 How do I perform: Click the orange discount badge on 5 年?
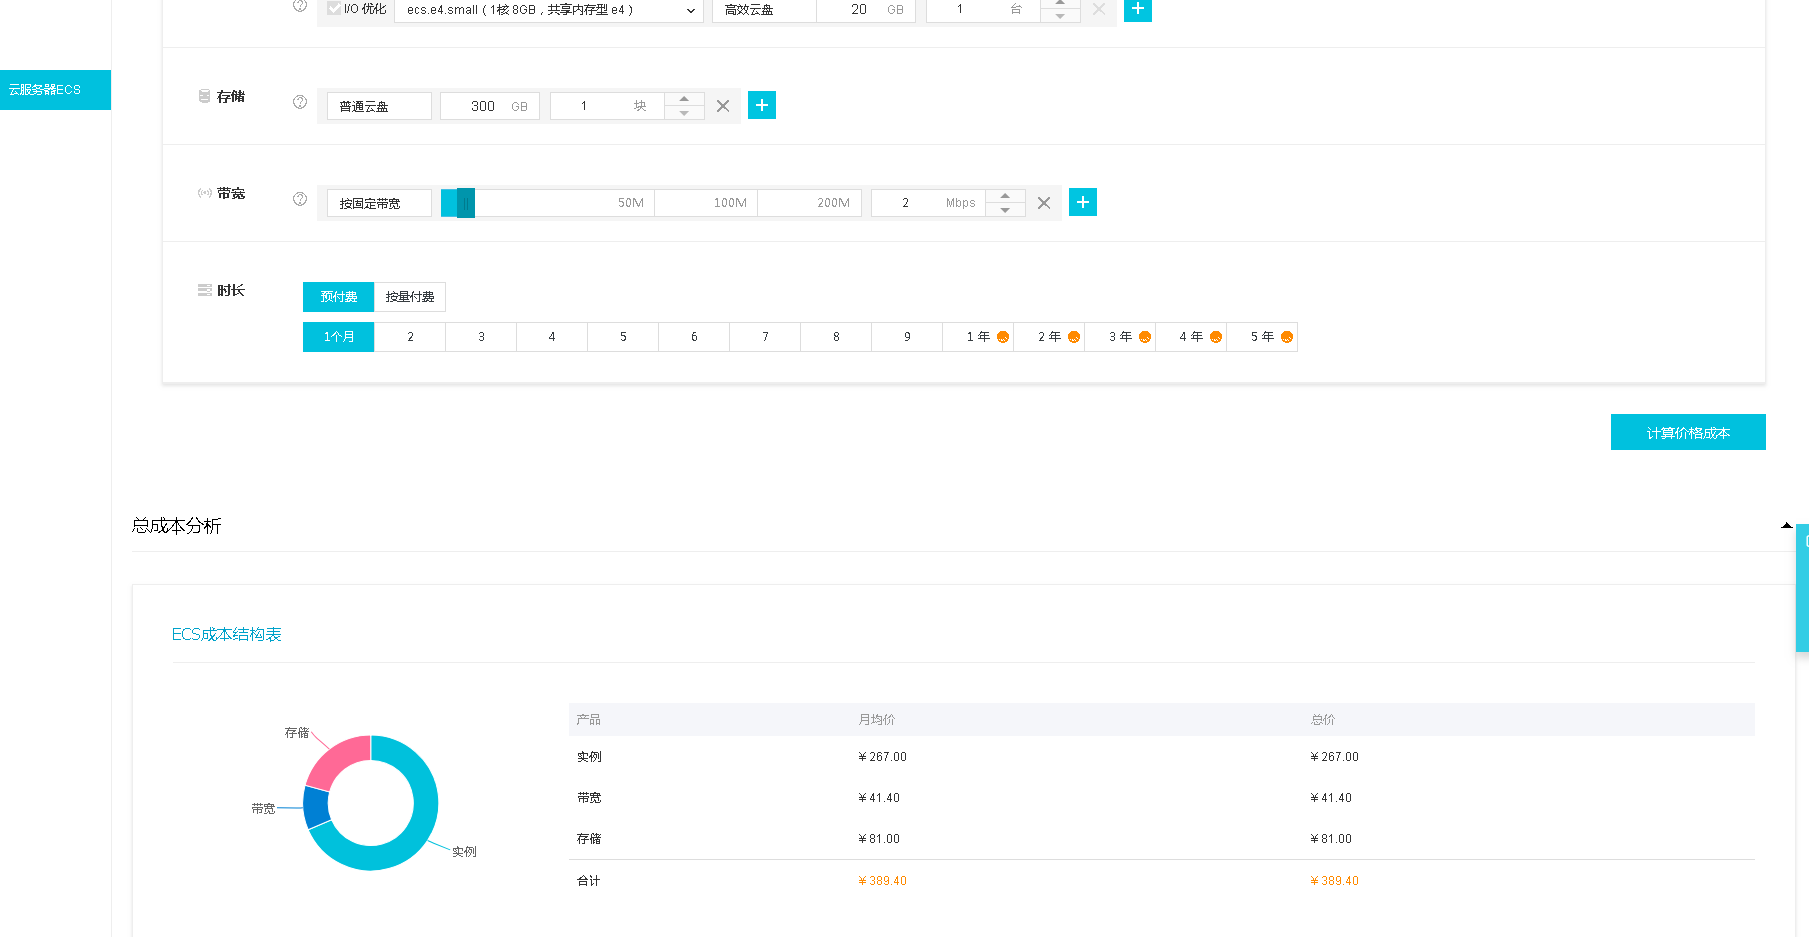1287,337
